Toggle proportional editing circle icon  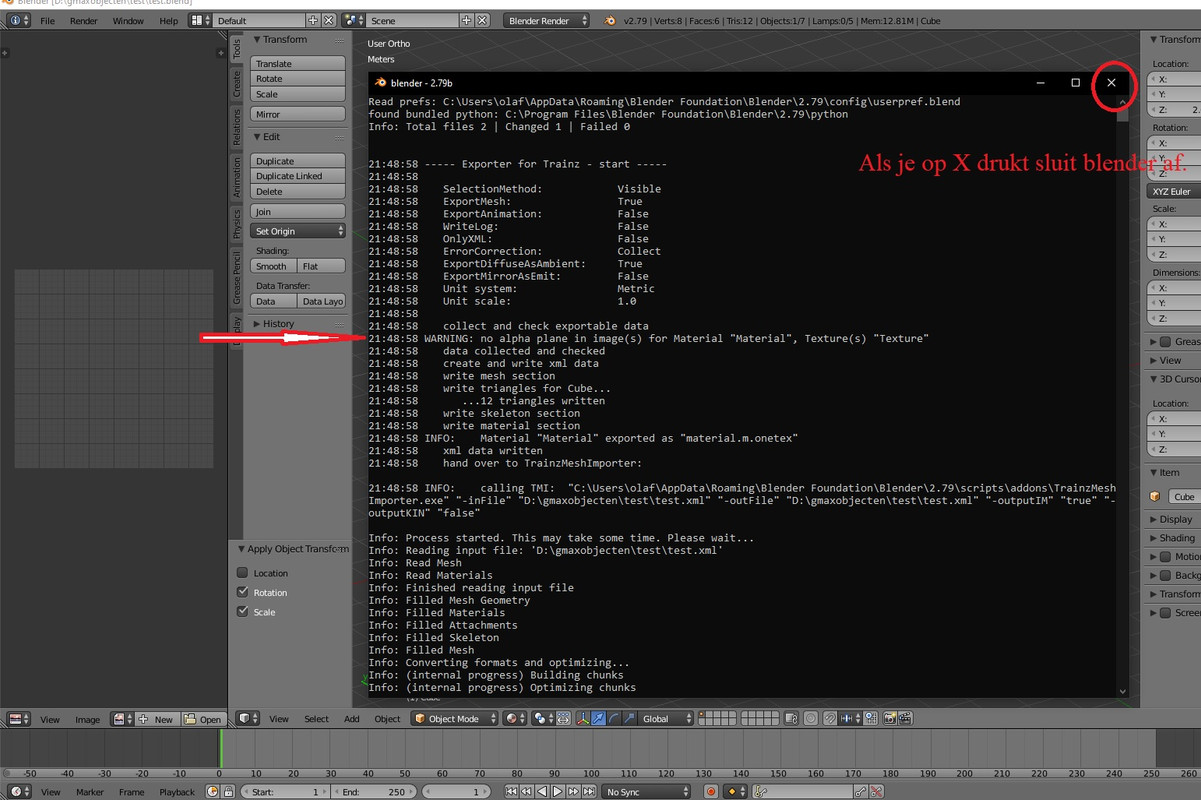pos(811,718)
